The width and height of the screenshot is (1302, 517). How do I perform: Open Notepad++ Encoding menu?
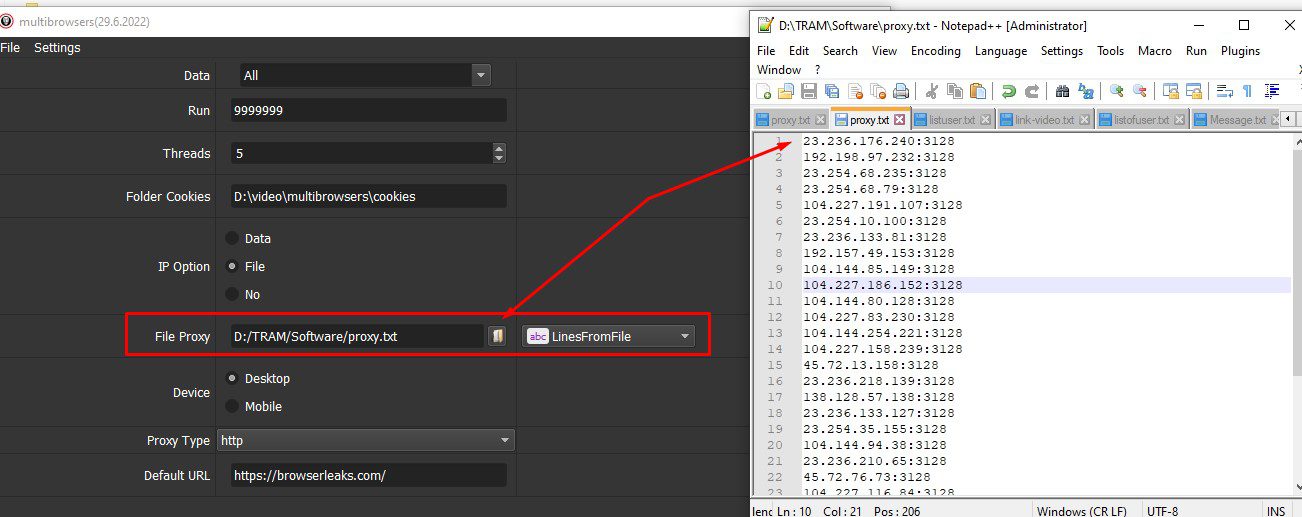pos(936,50)
